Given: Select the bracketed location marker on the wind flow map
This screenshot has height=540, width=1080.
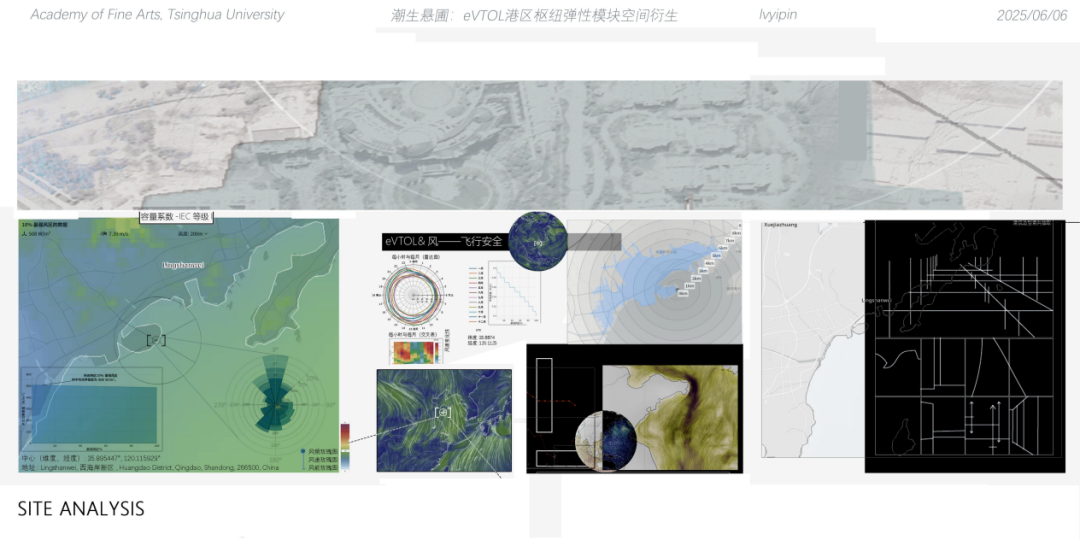Looking at the screenshot, I should pyautogui.click(x=443, y=412).
